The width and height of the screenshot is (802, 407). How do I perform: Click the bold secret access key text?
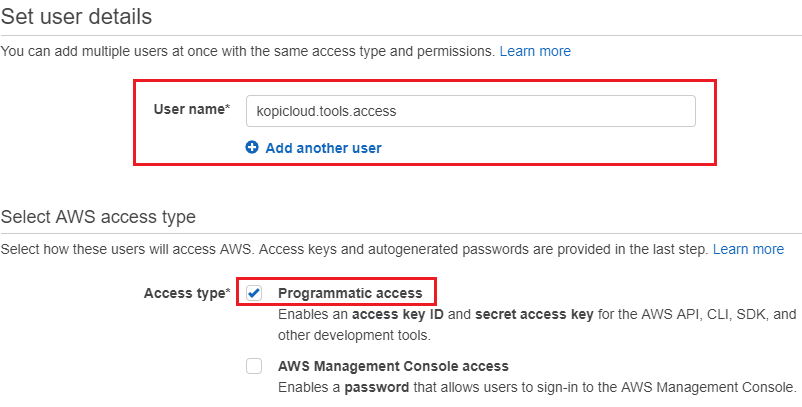click(x=534, y=314)
